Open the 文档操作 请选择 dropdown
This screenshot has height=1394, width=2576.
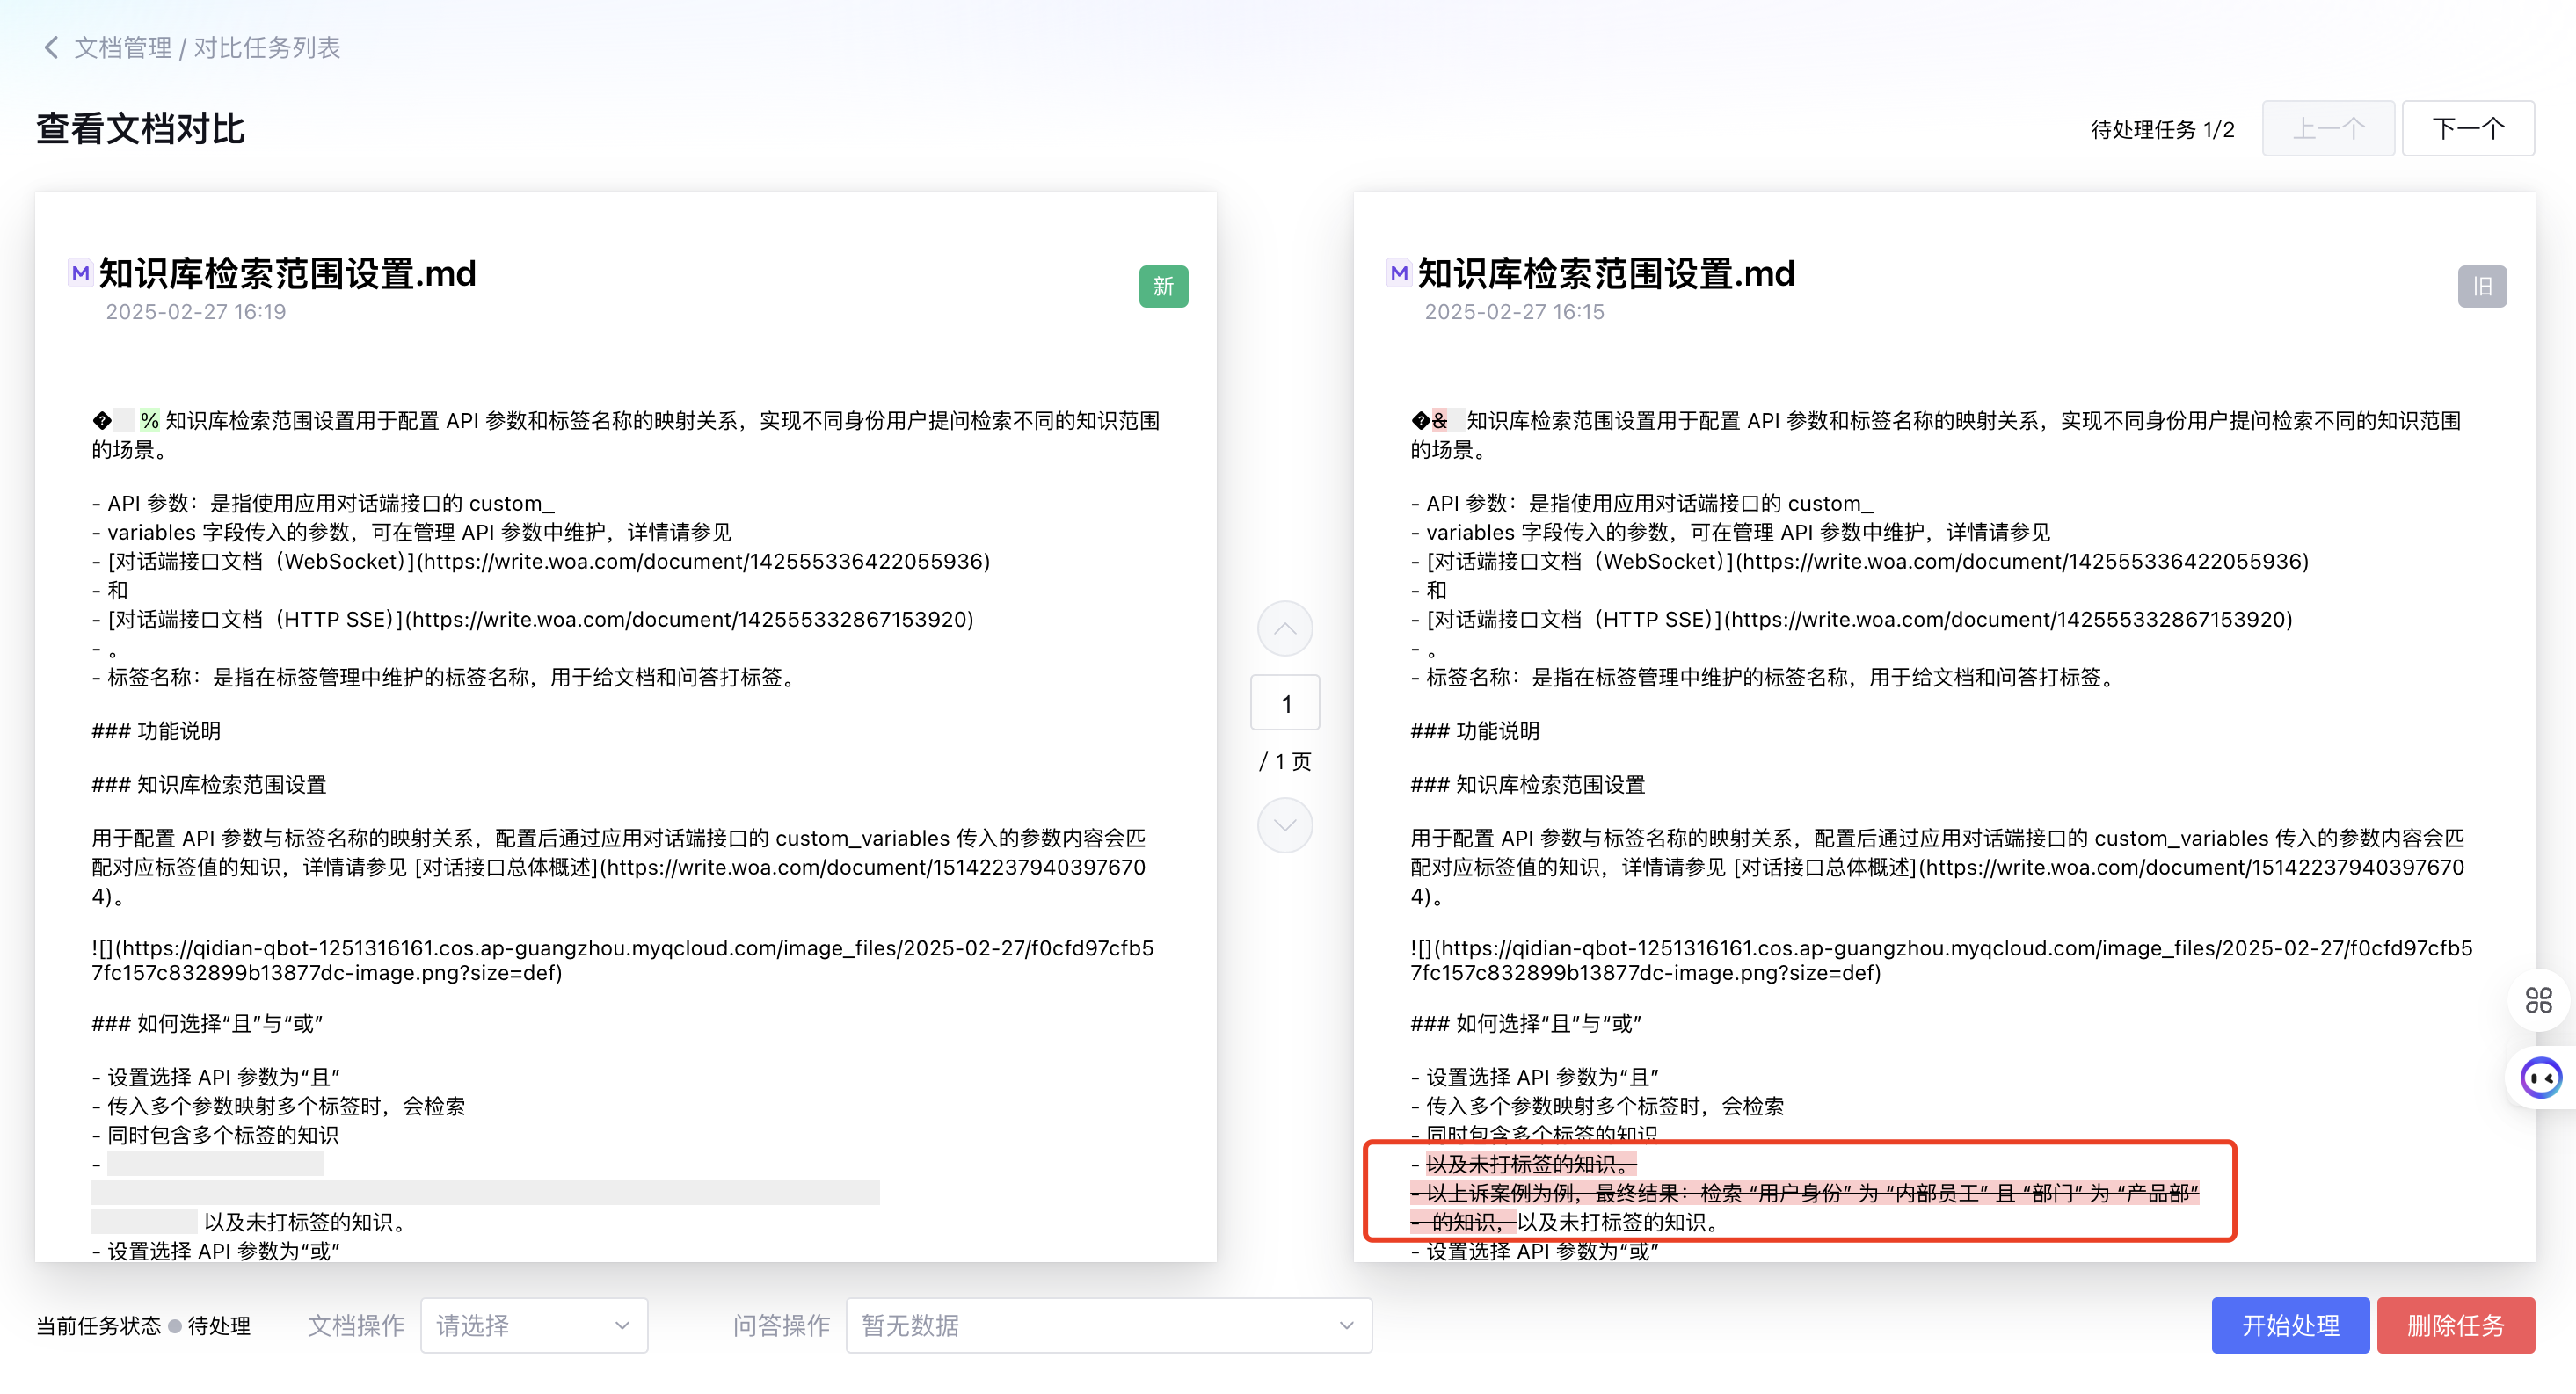[534, 1326]
